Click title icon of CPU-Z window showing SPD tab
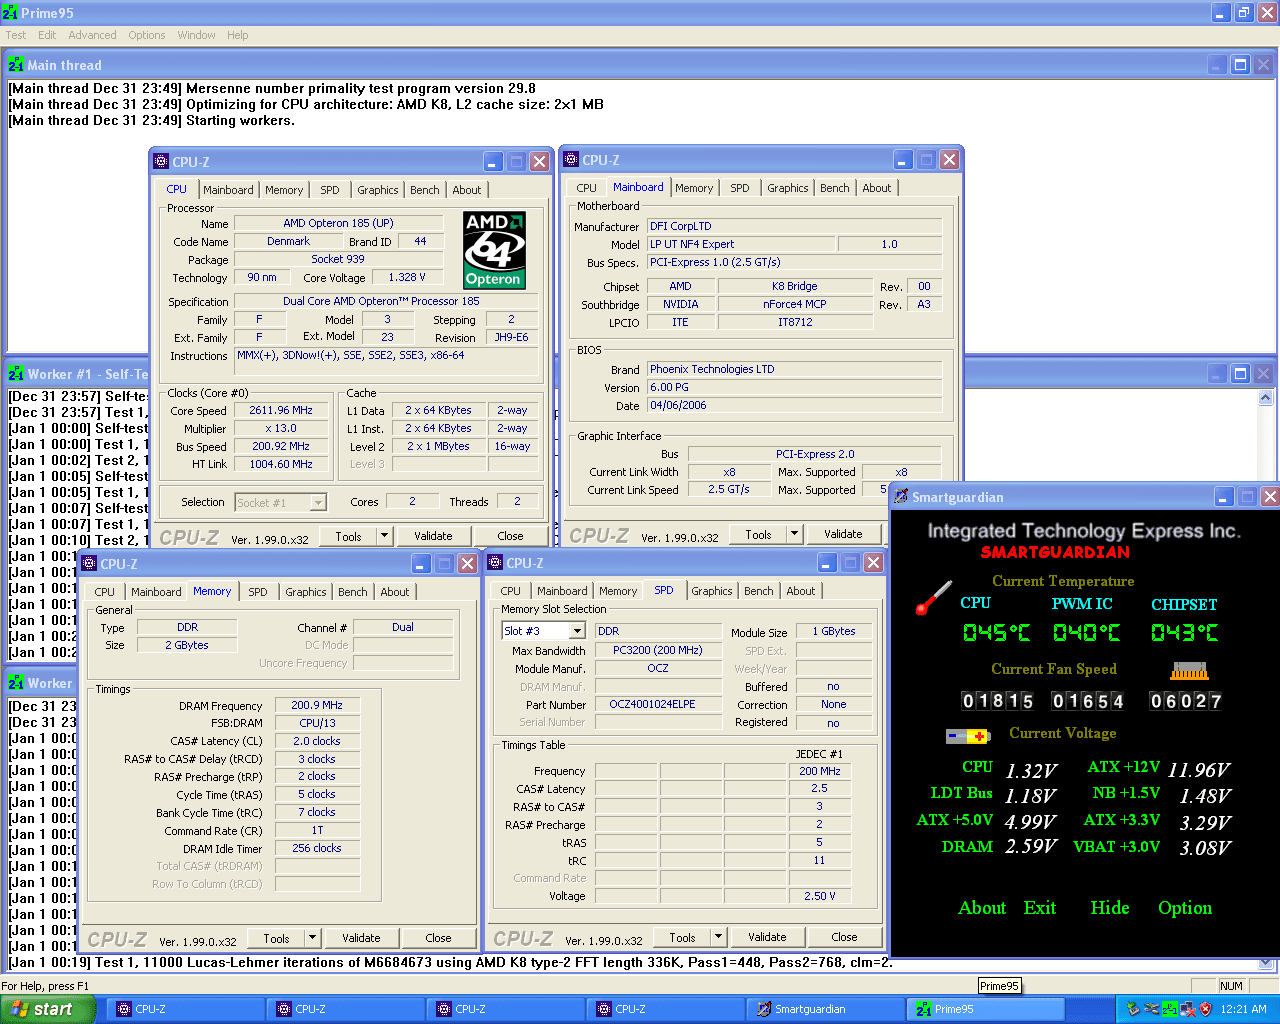Screen dimensions: 1280x1024 tap(495, 563)
